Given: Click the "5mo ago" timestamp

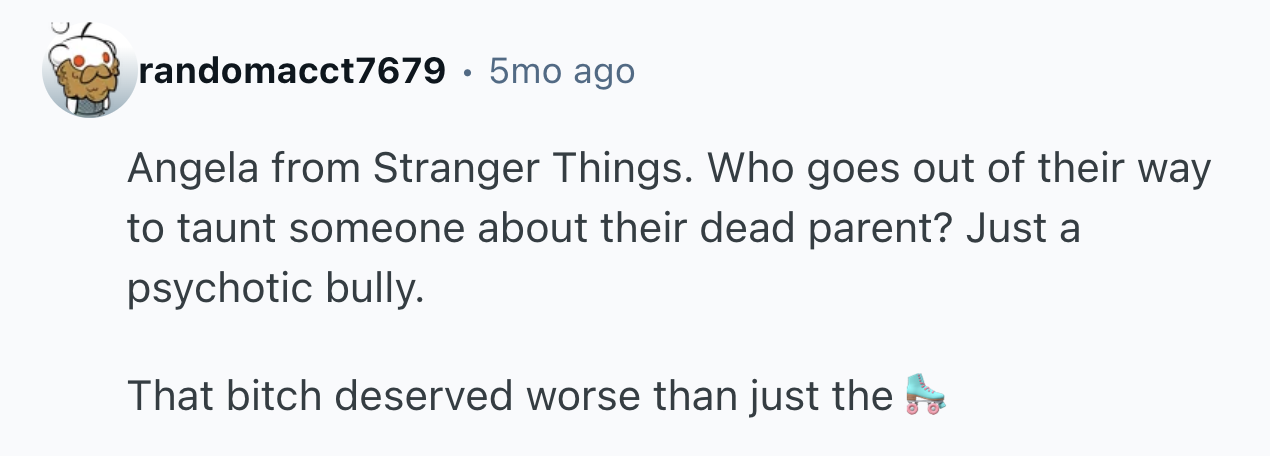Looking at the screenshot, I should coord(561,71).
